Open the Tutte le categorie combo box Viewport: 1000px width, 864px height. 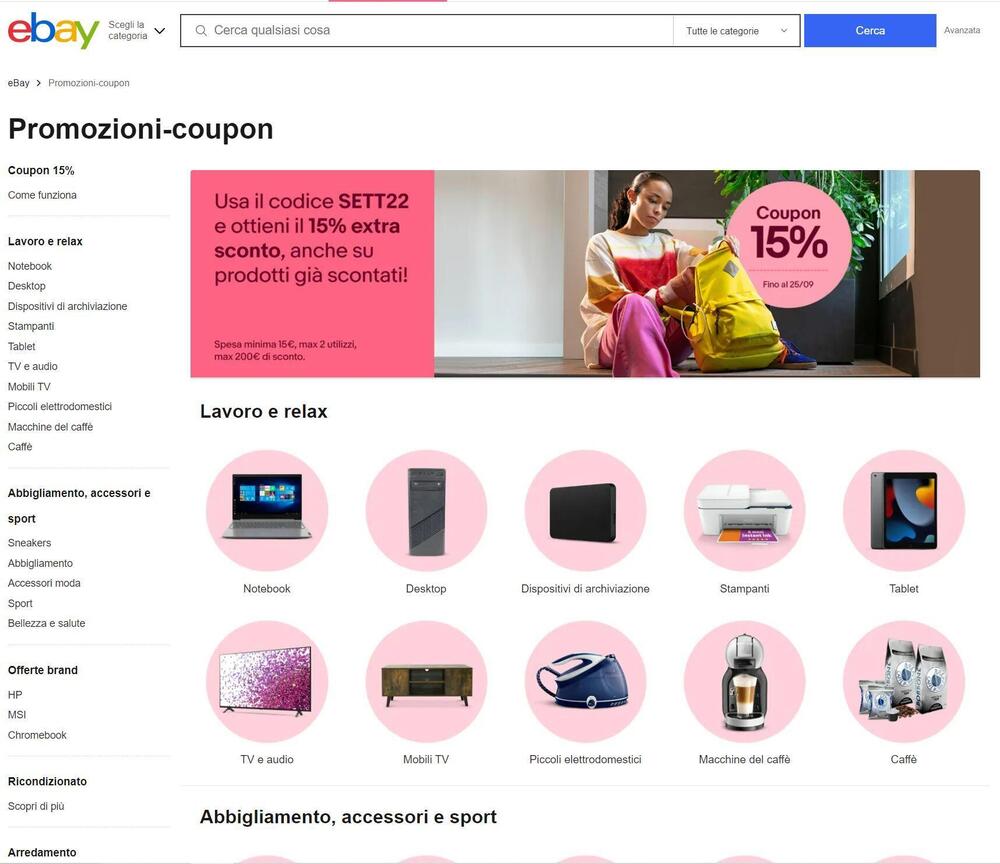click(x=736, y=31)
